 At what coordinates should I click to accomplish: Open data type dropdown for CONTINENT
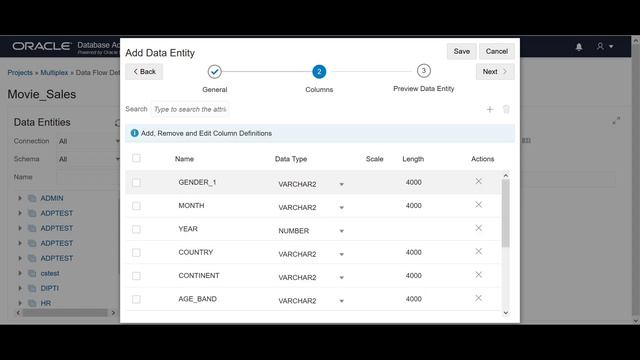point(342,278)
